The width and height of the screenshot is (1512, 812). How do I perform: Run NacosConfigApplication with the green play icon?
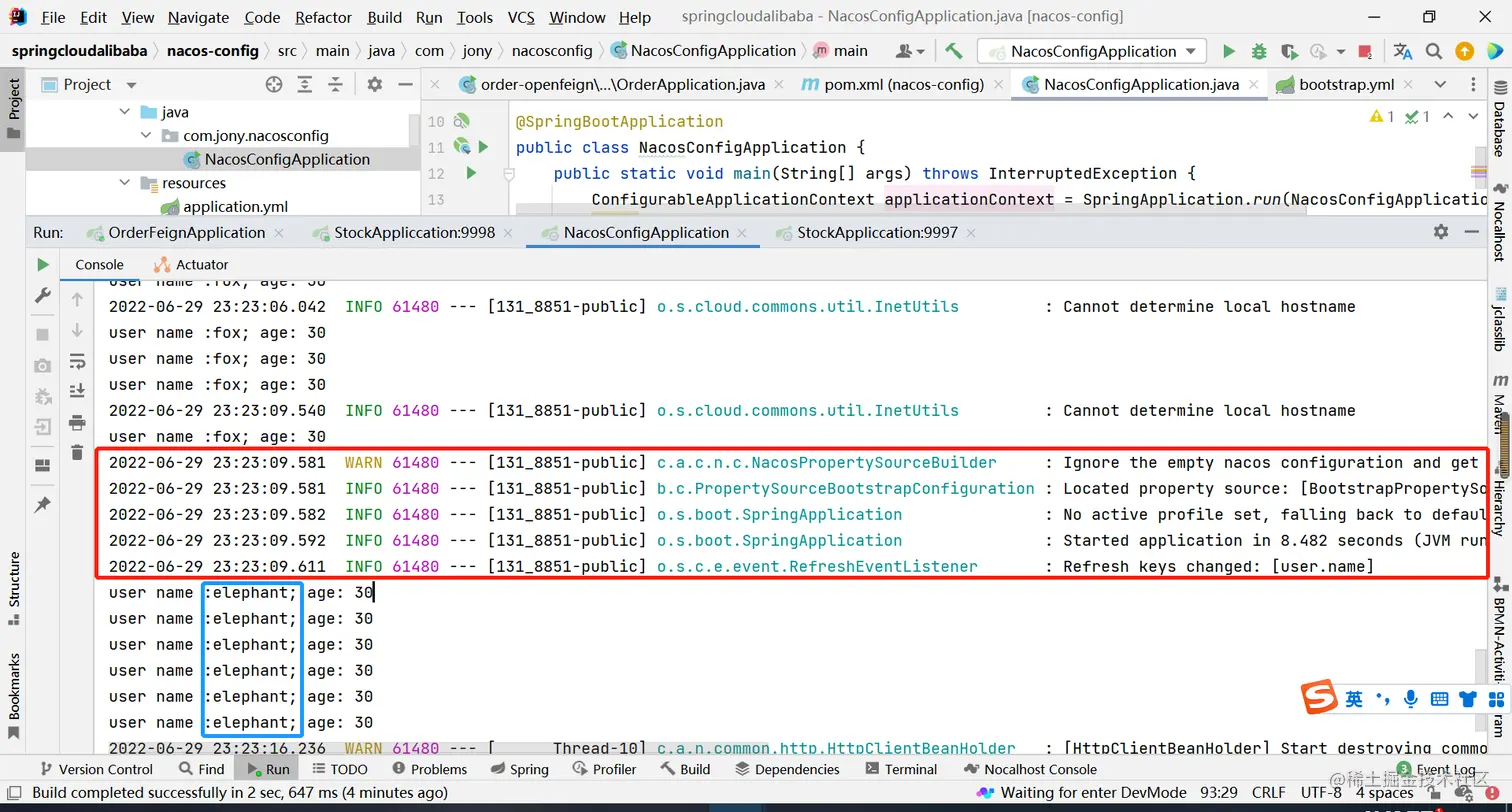point(1229,51)
